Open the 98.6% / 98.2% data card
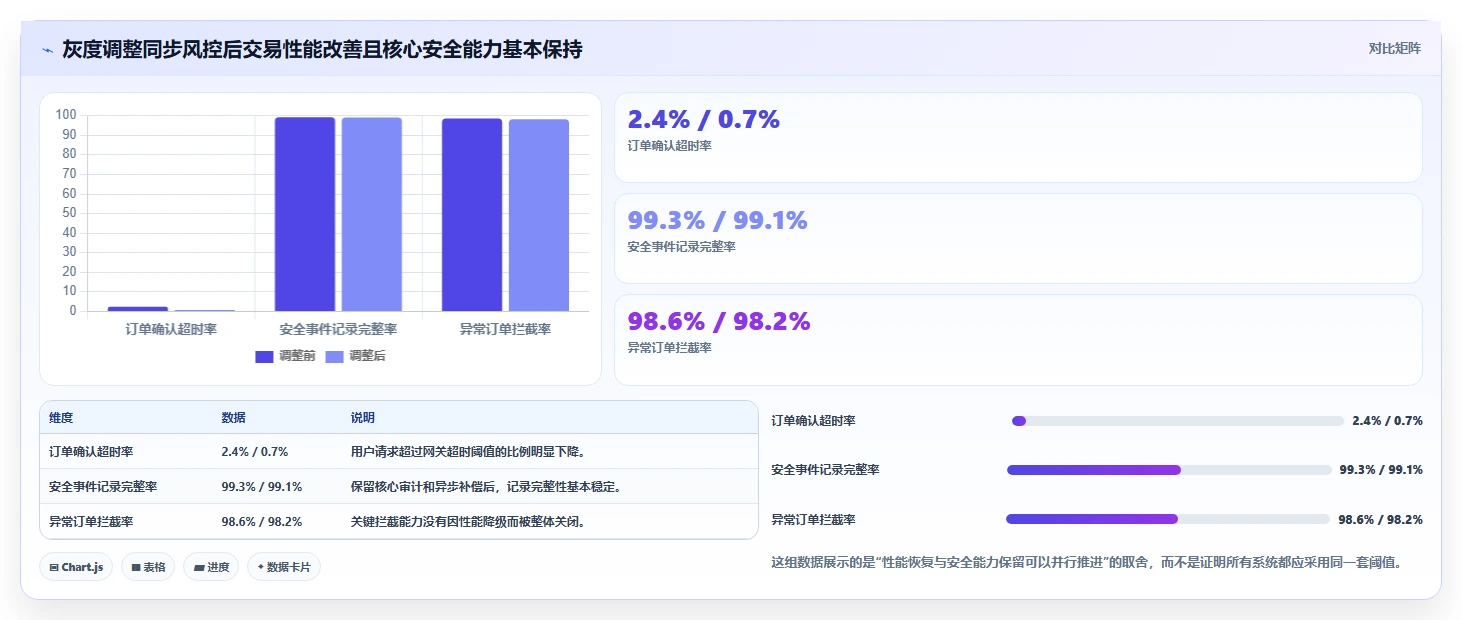Viewport: 1462px width, 620px height. point(1018,340)
